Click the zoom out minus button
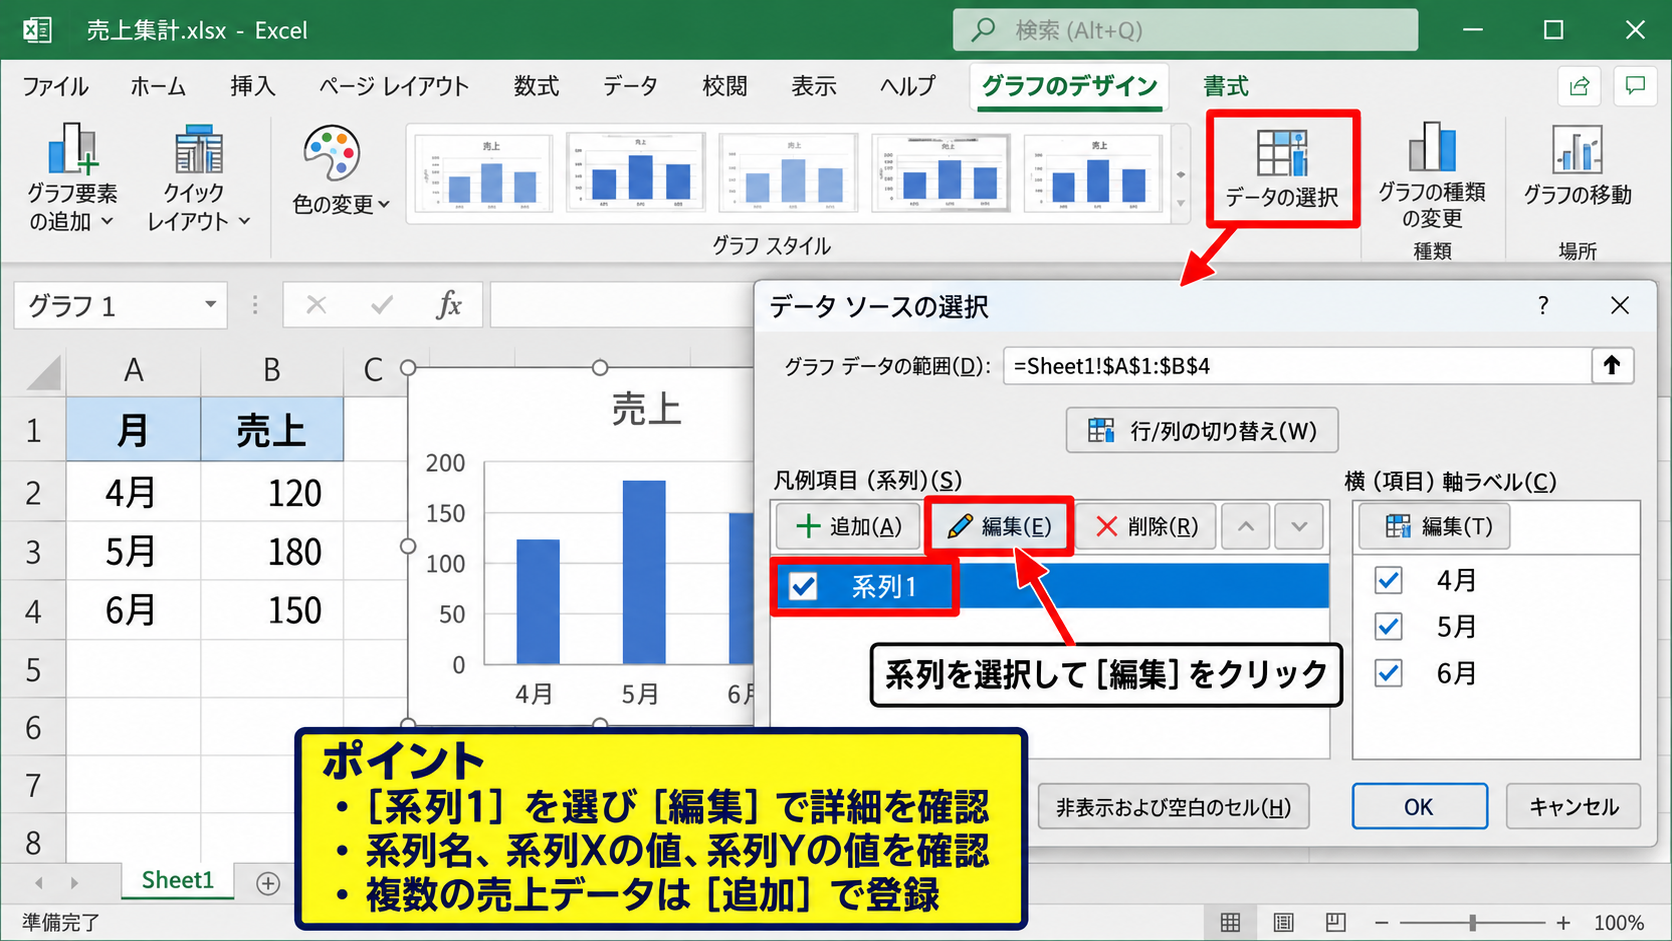 [x=1381, y=922]
